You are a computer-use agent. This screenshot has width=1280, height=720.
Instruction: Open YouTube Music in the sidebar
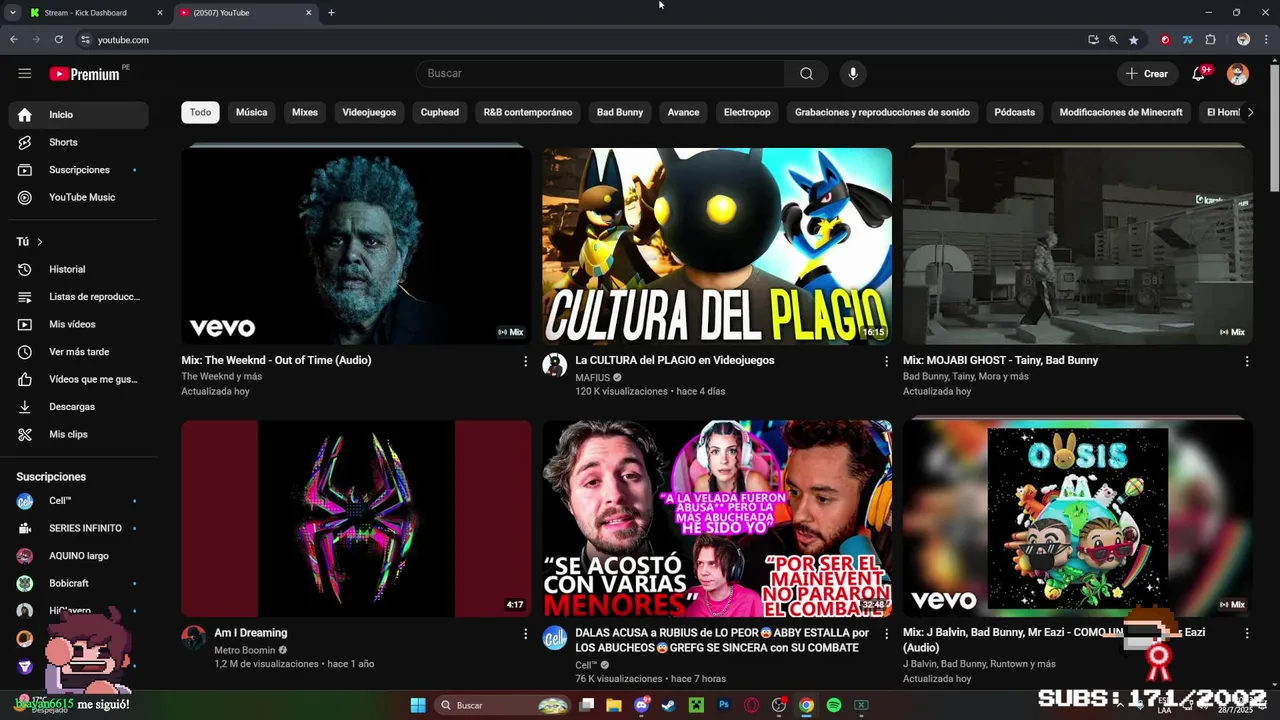[x=79, y=197]
